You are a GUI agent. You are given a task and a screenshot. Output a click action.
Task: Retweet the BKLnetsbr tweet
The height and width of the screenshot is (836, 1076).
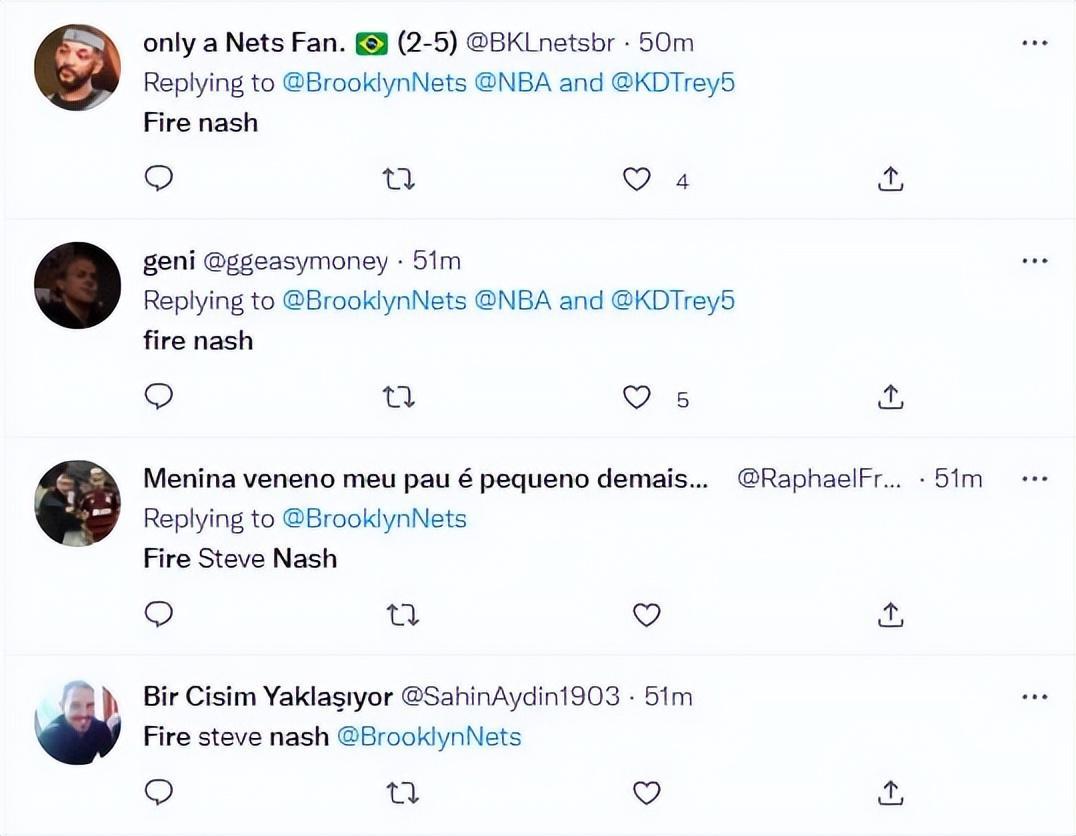[x=400, y=179]
